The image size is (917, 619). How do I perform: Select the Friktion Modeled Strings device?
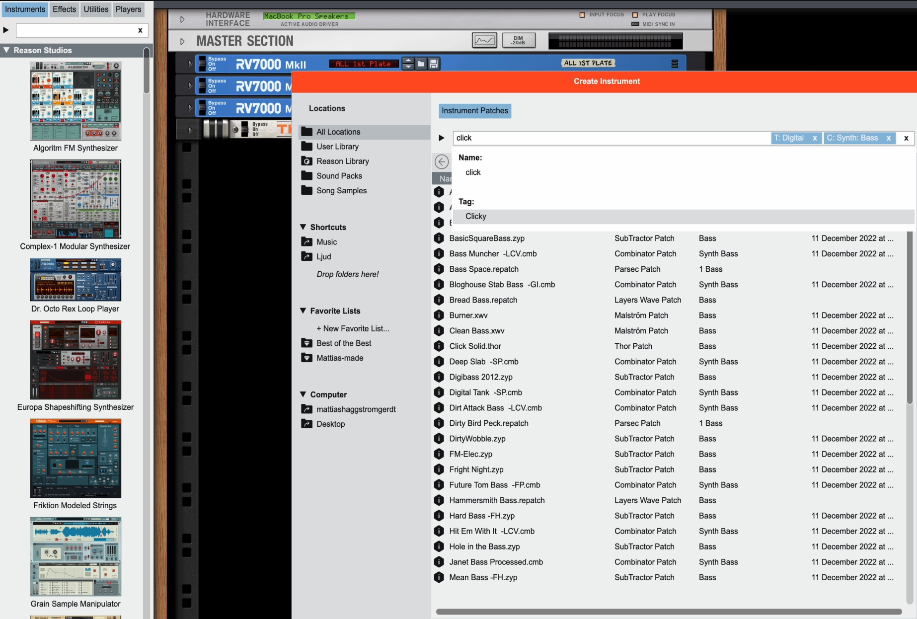coord(75,458)
